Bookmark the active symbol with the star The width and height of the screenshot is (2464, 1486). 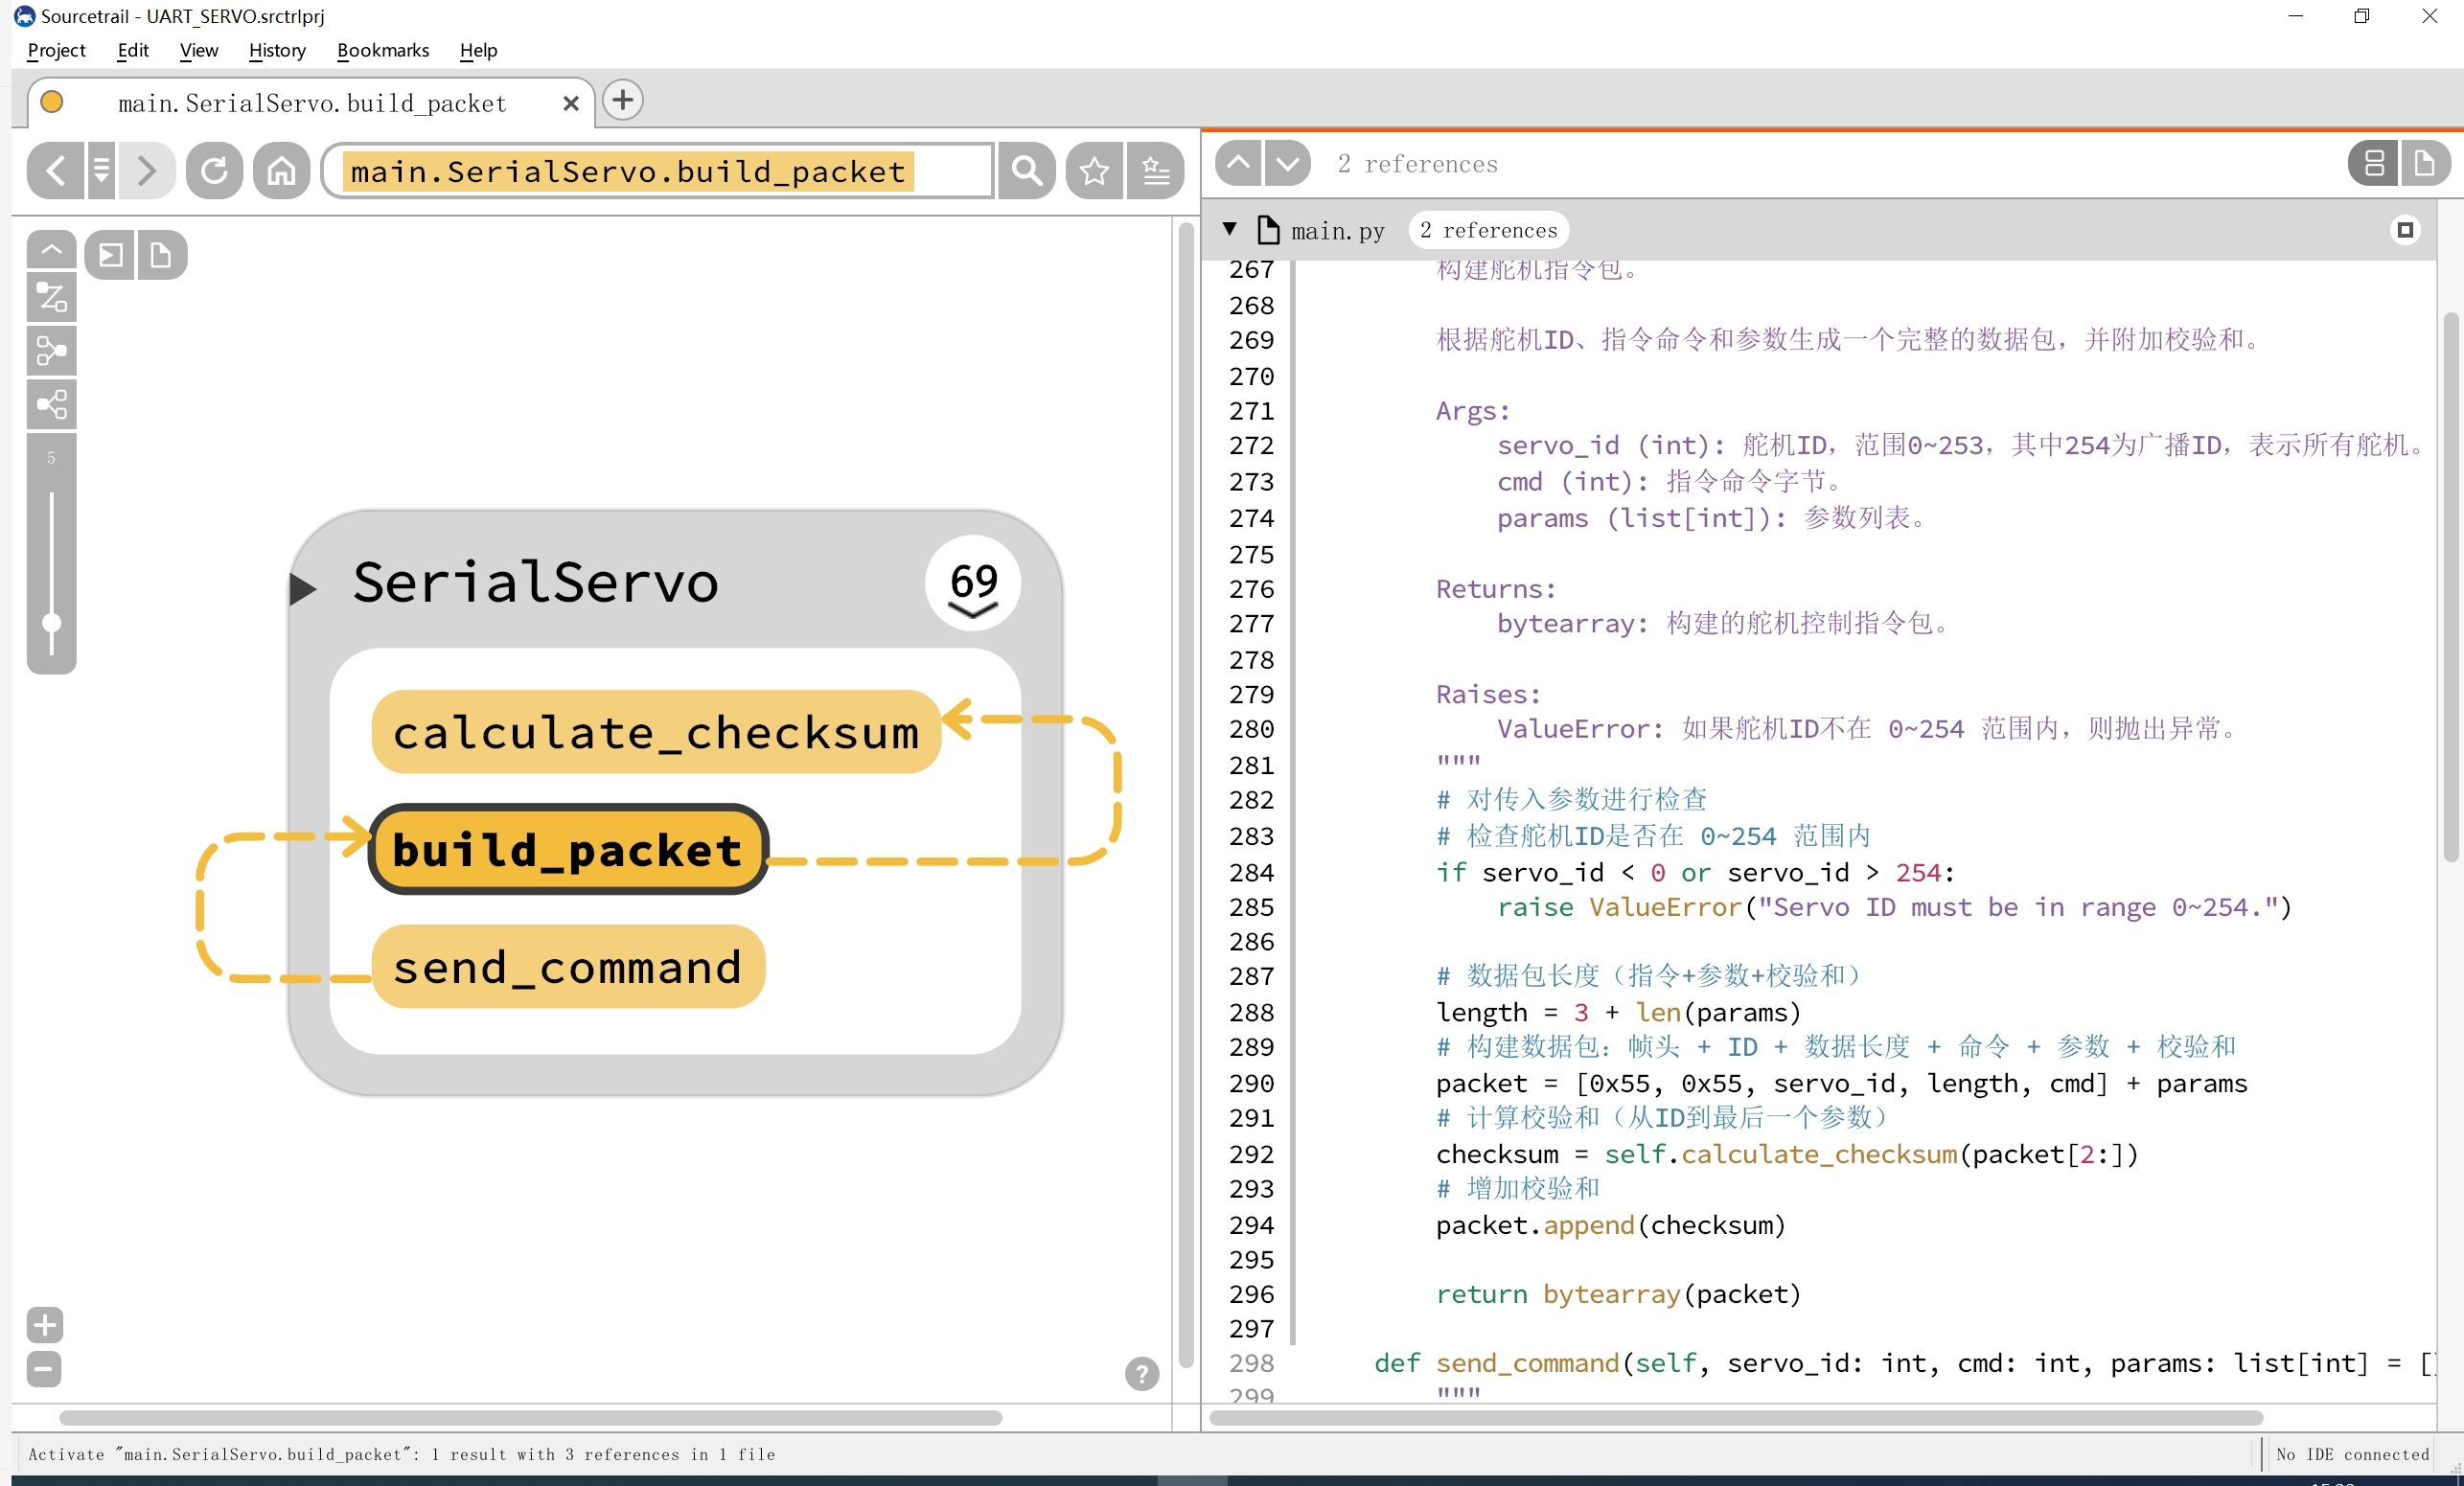click(1094, 171)
